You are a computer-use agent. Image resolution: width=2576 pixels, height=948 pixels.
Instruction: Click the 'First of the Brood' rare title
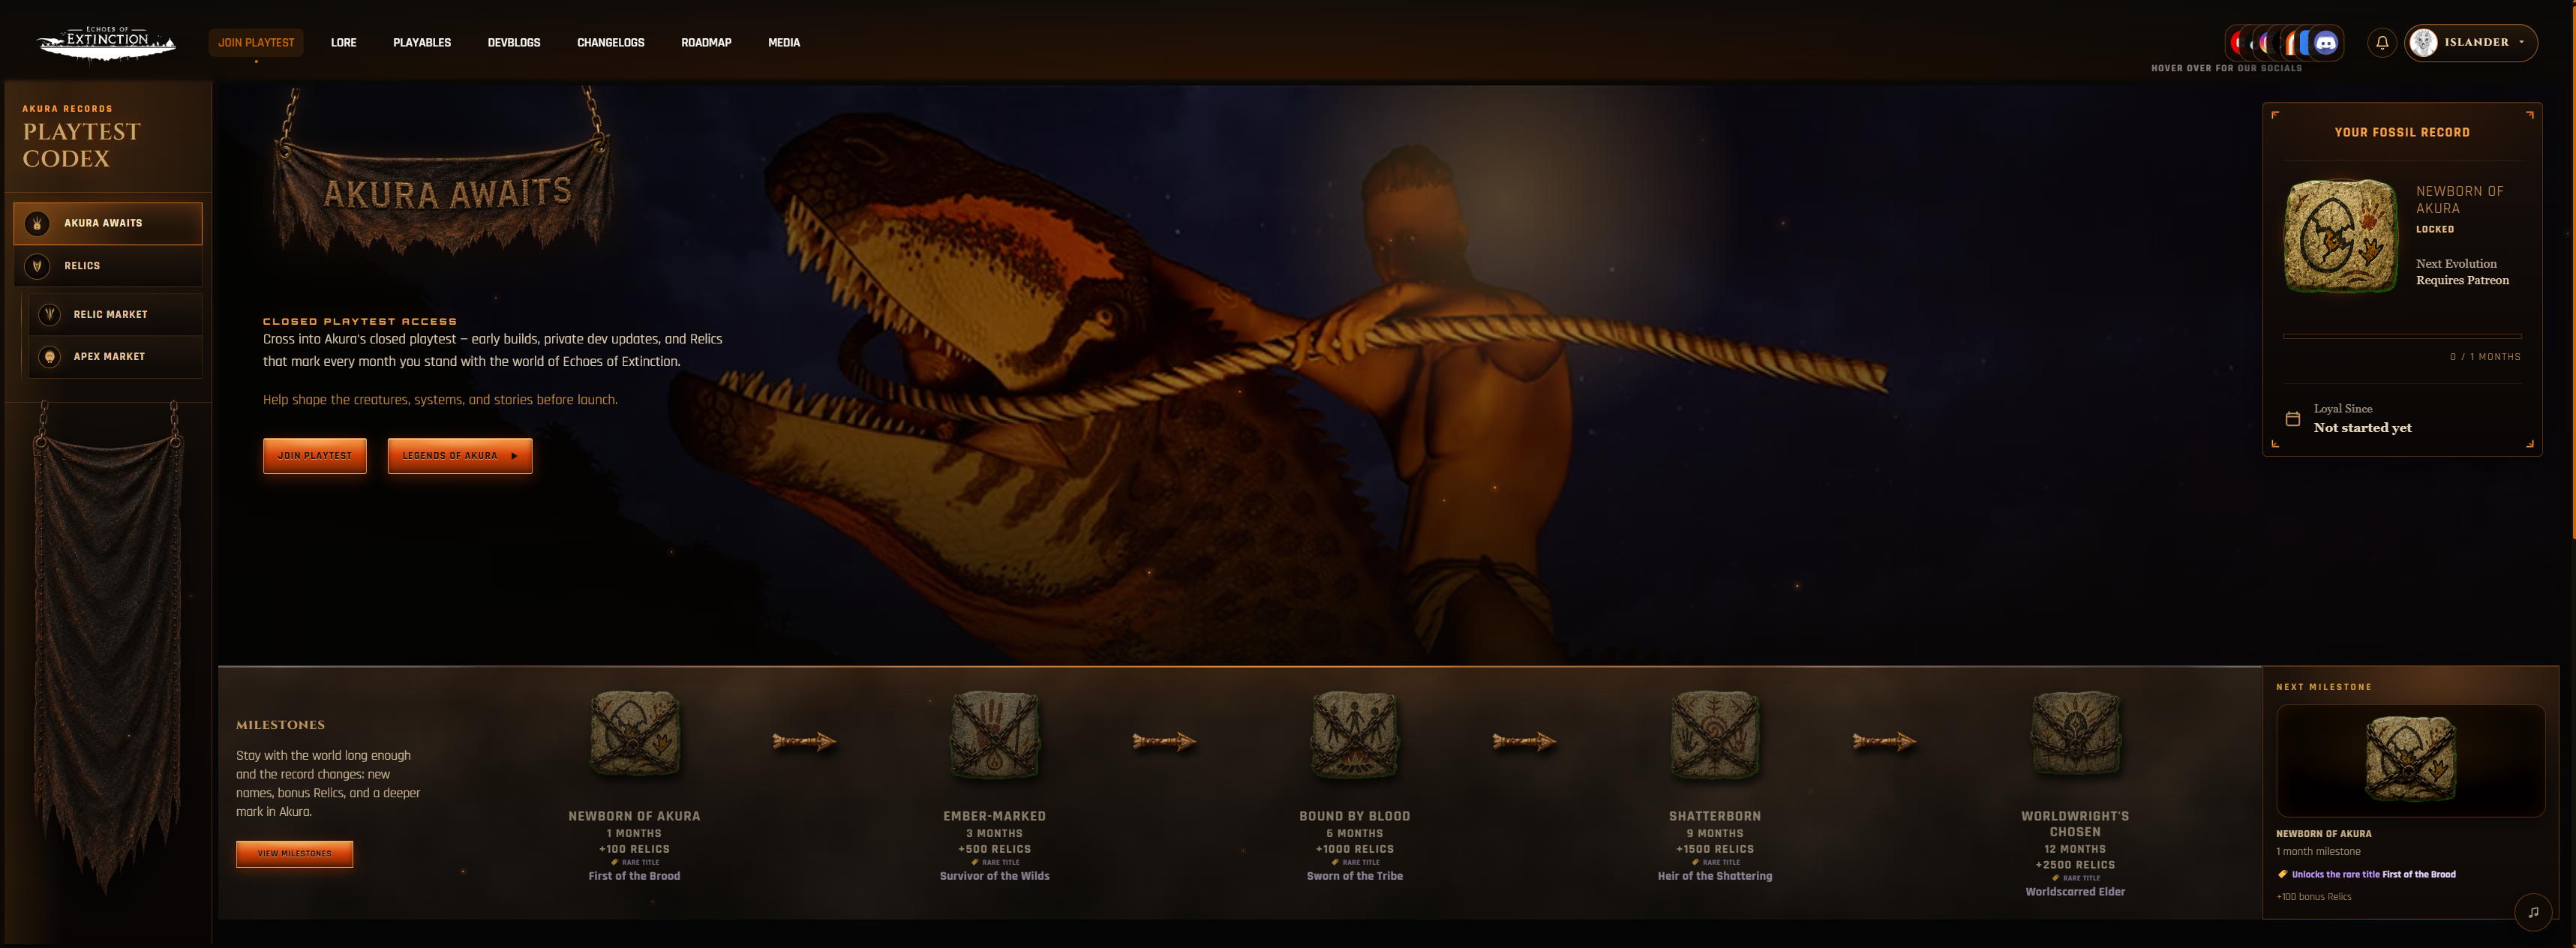(x=634, y=876)
